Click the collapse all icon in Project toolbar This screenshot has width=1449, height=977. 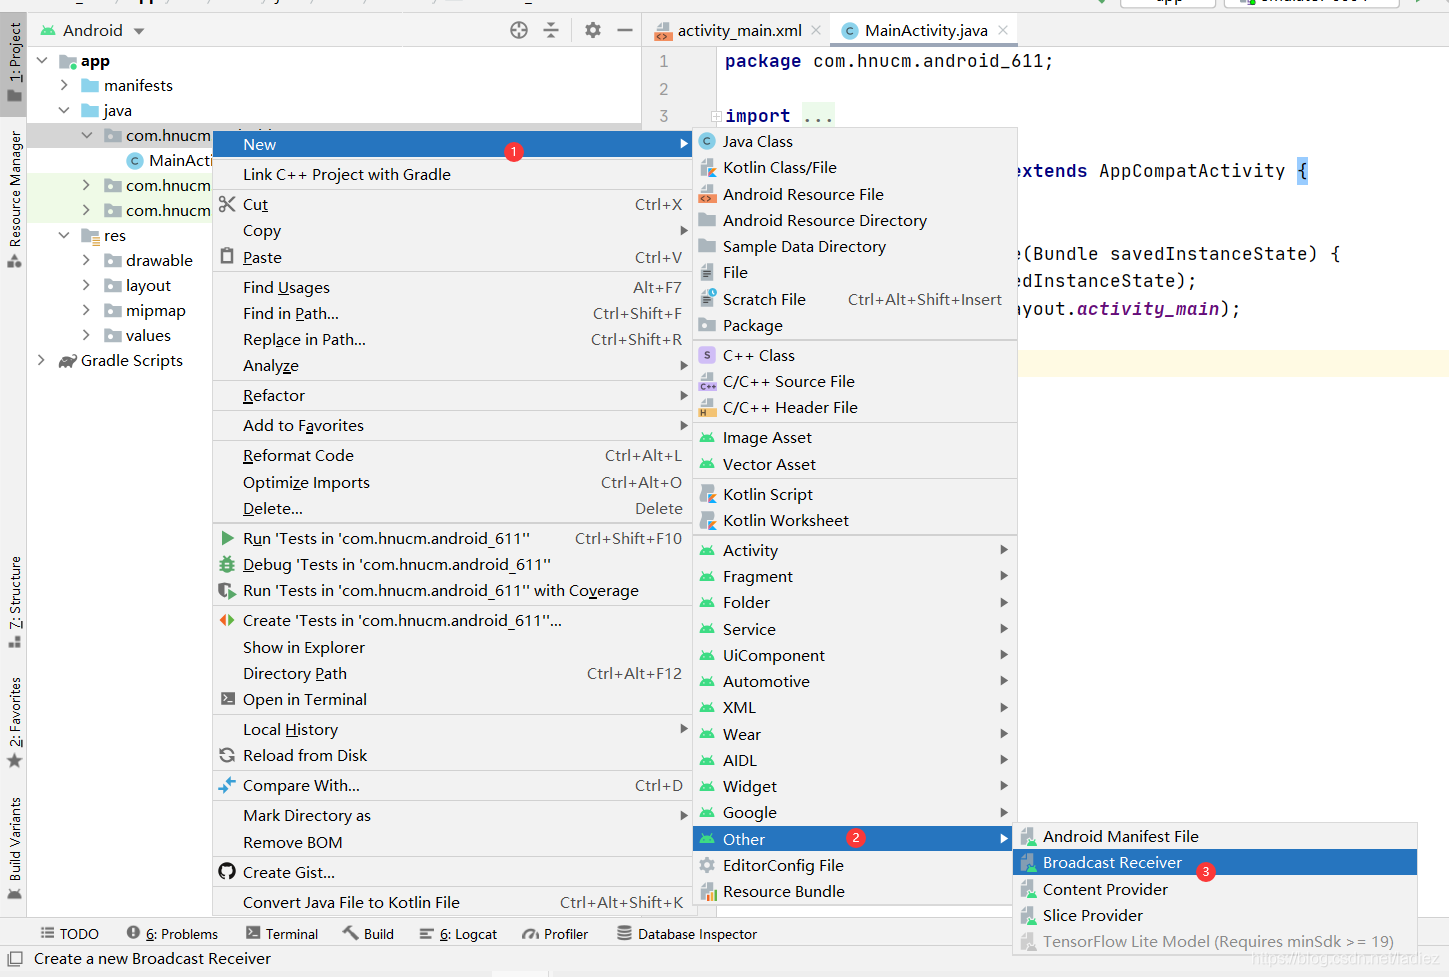click(551, 30)
